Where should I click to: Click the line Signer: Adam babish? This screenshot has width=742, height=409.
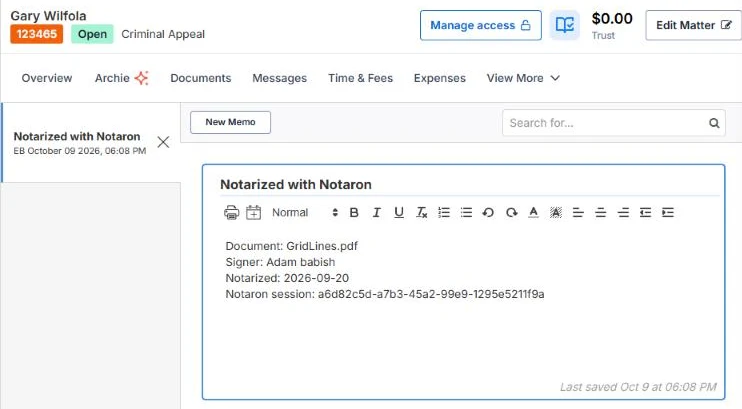pyautogui.click(x=280, y=262)
